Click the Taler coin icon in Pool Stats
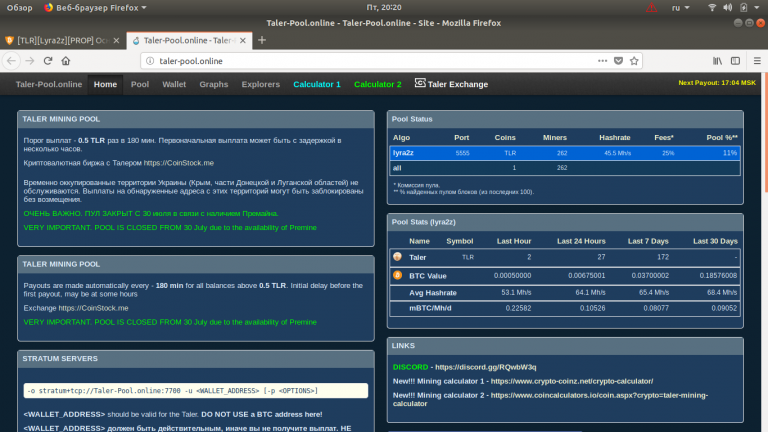The width and height of the screenshot is (768, 432). pos(397,257)
